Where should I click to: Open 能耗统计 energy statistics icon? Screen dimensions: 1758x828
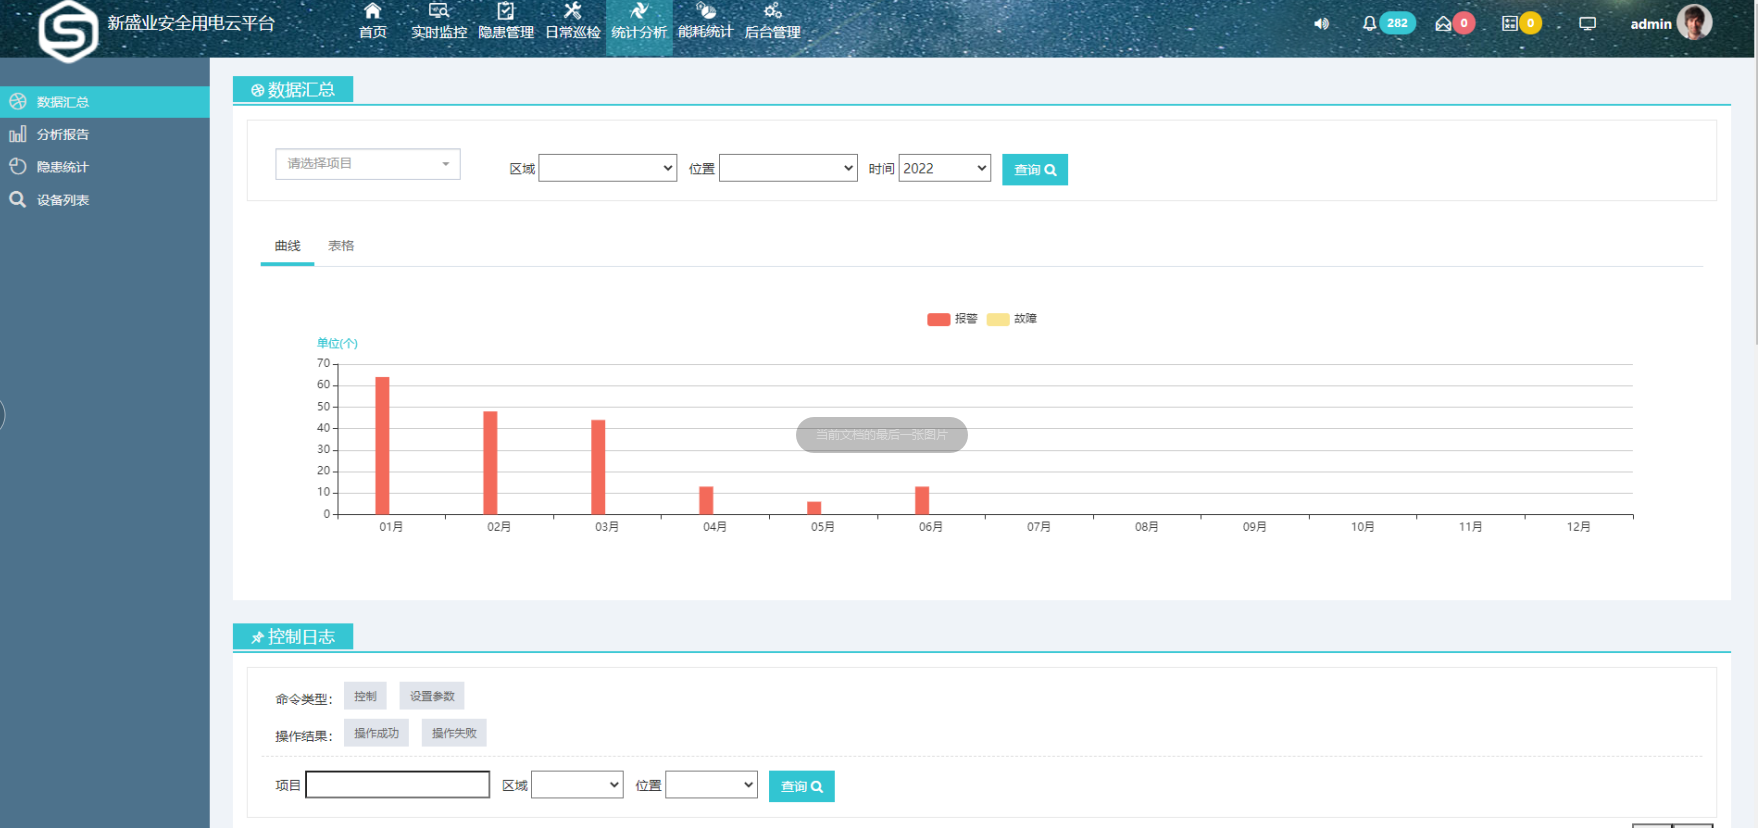(706, 11)
